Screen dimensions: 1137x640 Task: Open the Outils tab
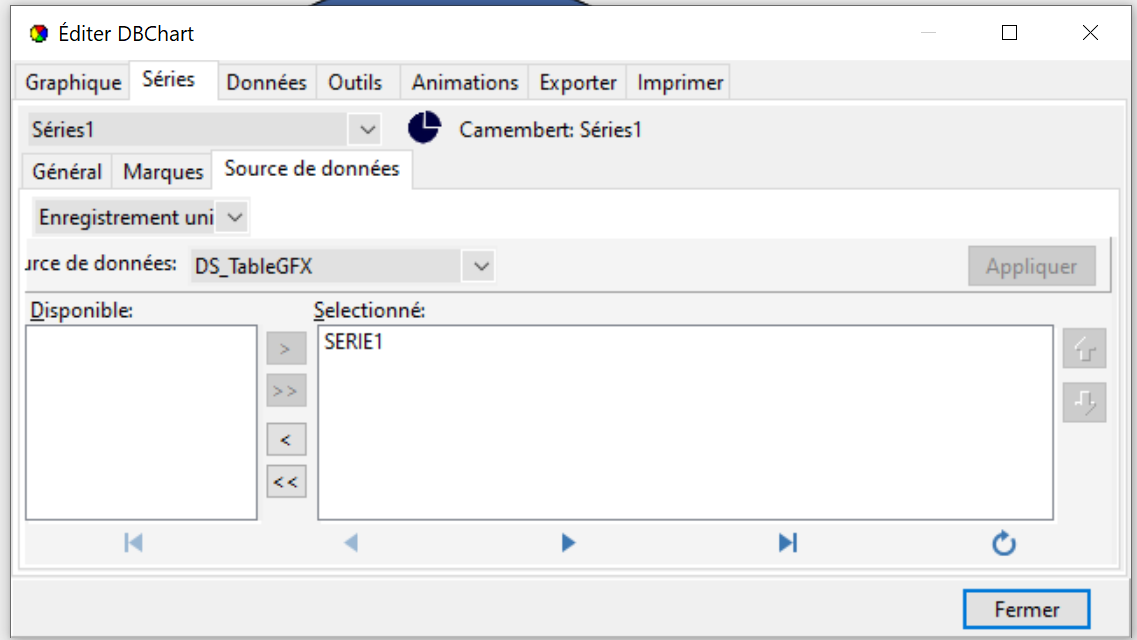tap(355, 83)
